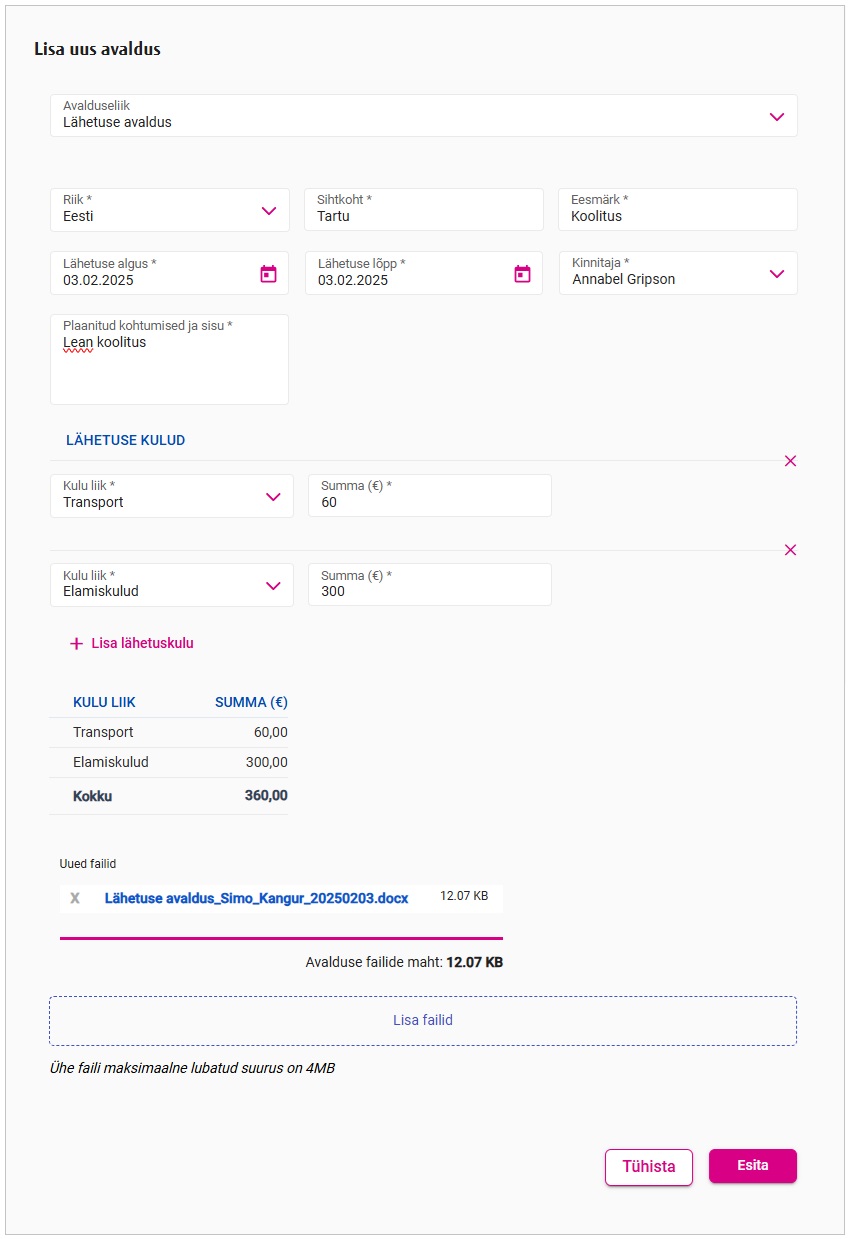Open the Transport Kulu liik dropdown
Viewport: 848px width, 1239px height.
273,497
